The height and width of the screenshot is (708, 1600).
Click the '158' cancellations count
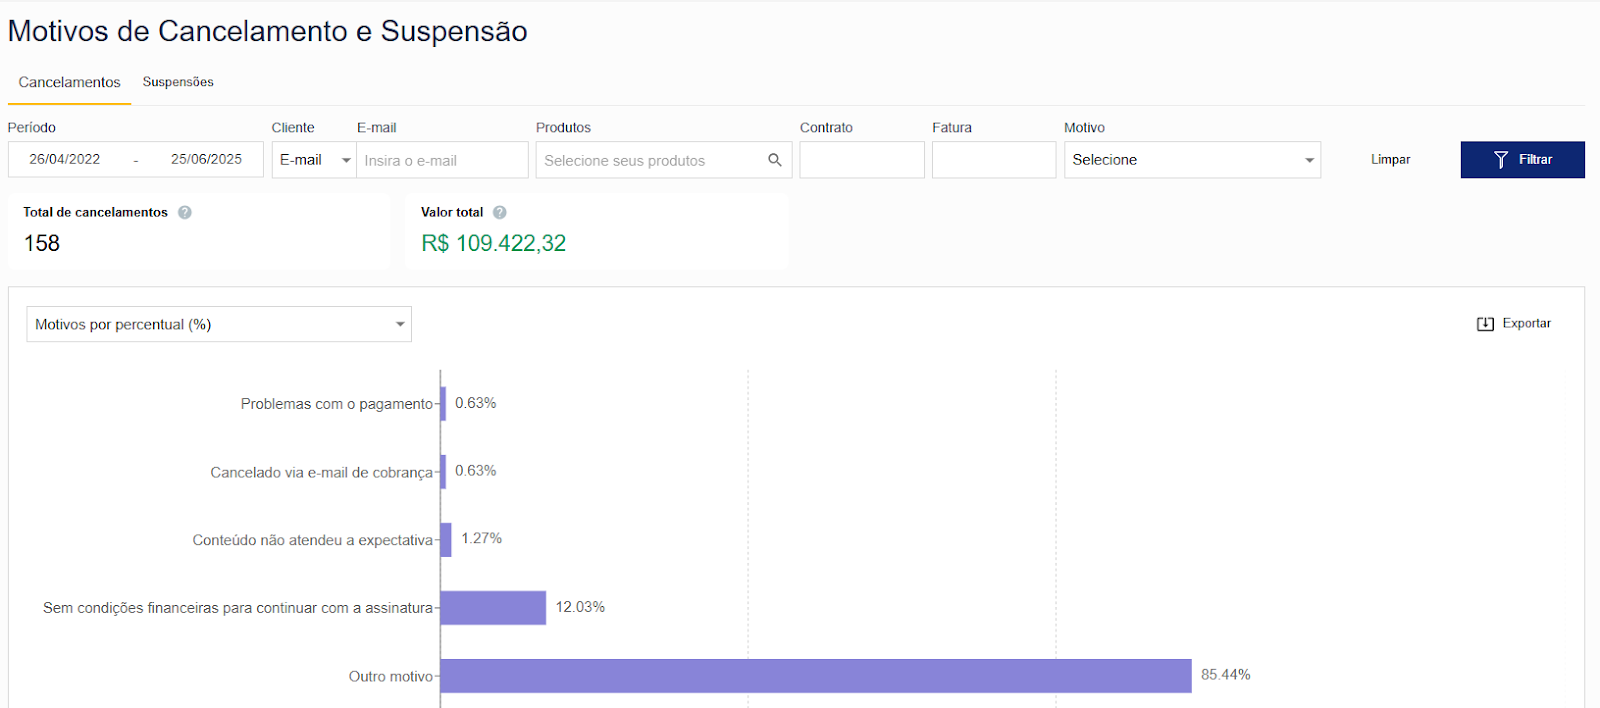[x=42, y=243]
